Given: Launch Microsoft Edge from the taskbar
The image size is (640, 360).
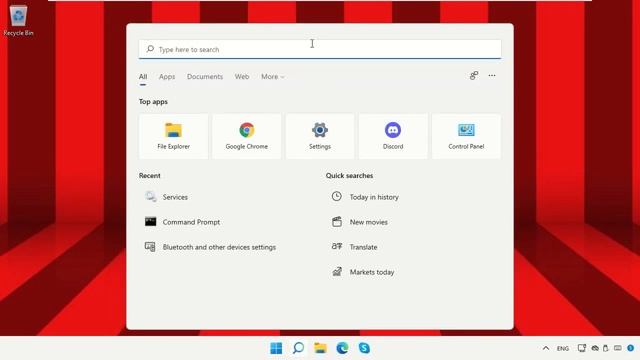Looking at the screenshot, I should (x=342, y=348).
